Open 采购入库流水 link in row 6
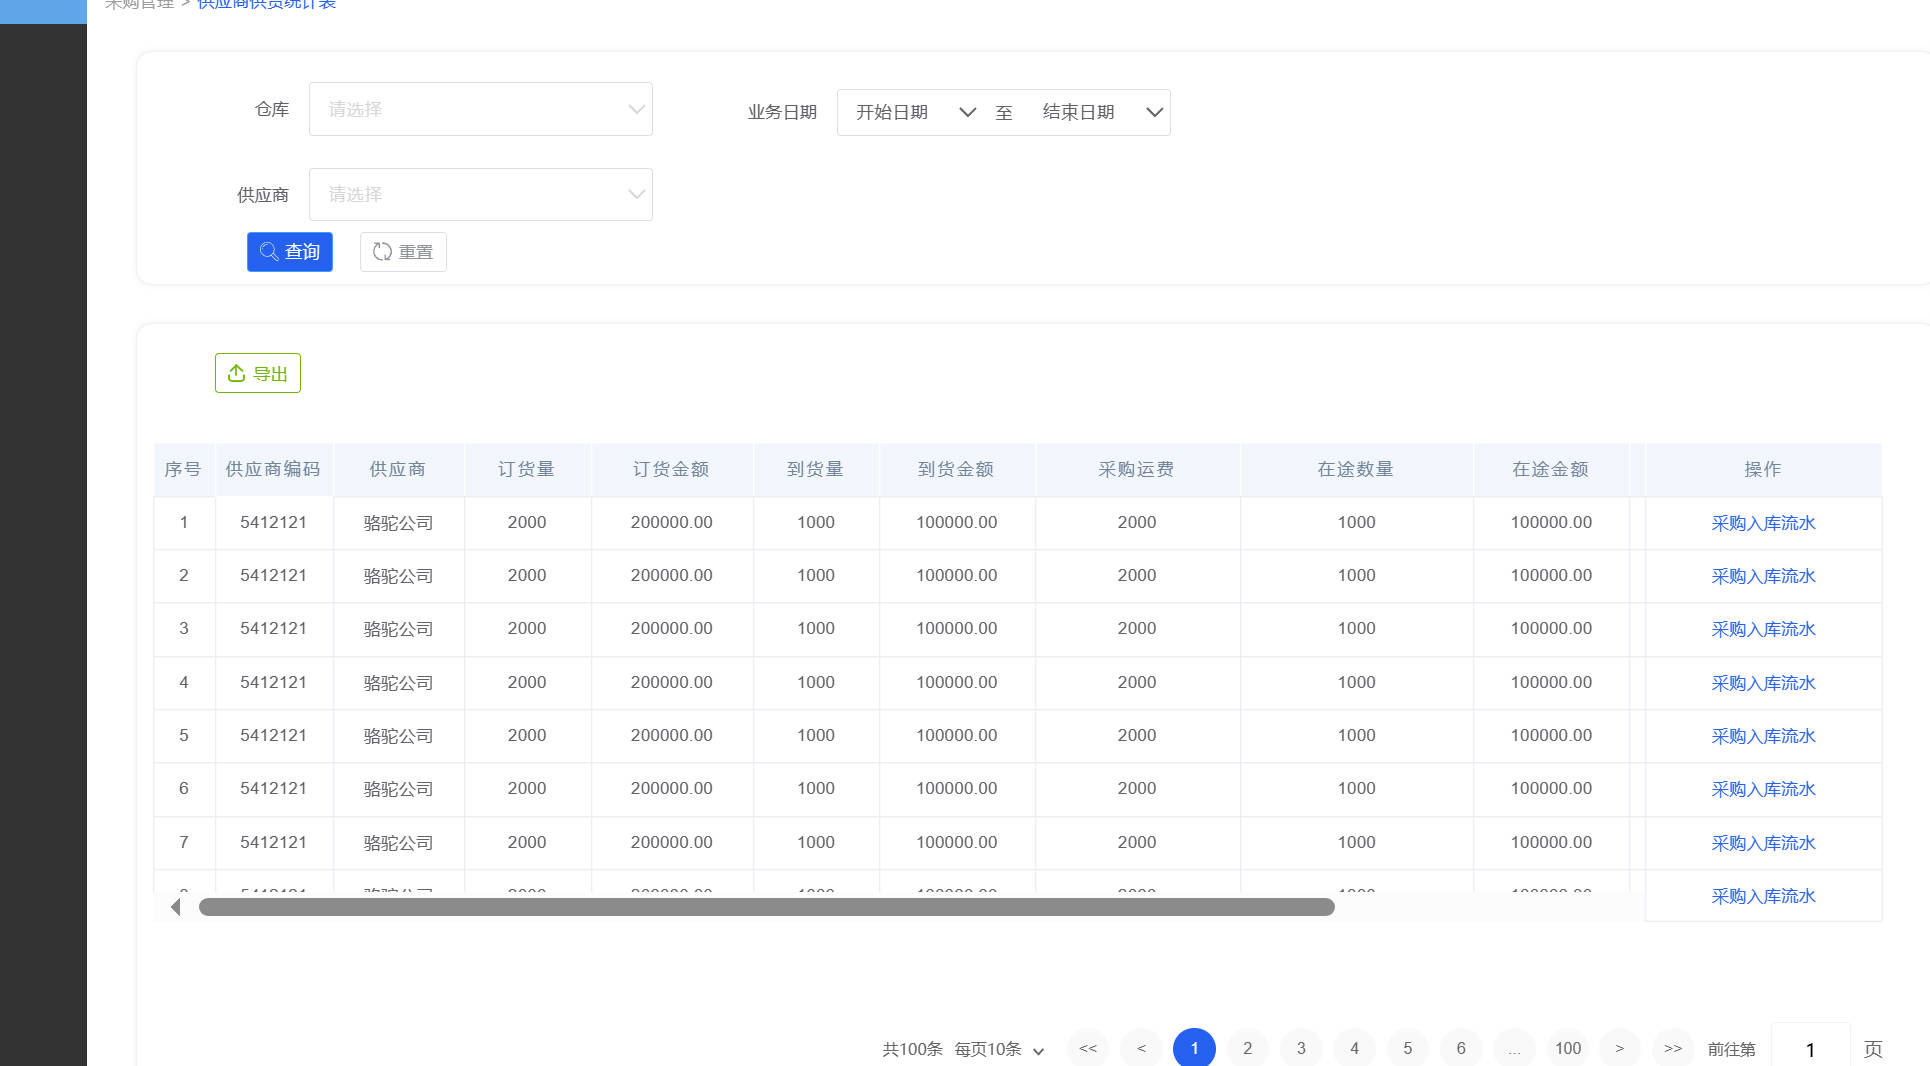The width and height of the screenshot is (1930, 1066). coord(1763,789)
